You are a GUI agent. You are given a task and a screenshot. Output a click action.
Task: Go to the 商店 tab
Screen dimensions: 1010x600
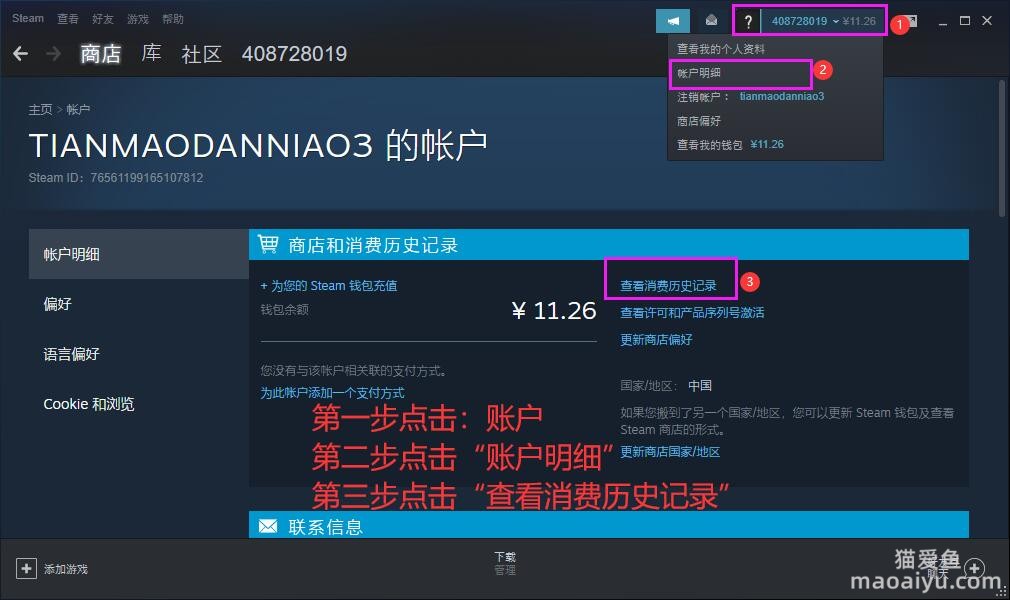click(100, 53)
